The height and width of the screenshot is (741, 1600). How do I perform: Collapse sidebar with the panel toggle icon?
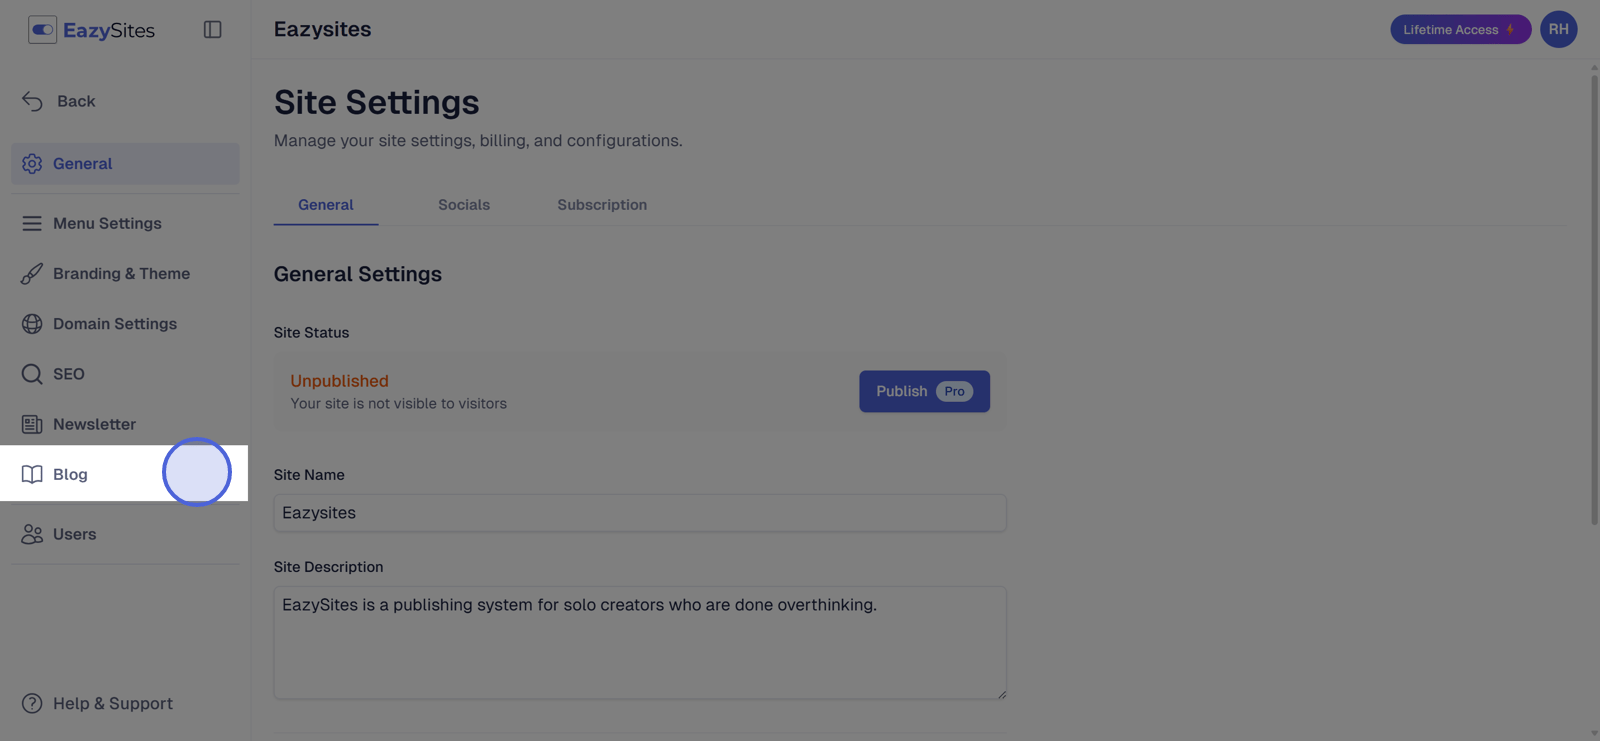point(212,30)
